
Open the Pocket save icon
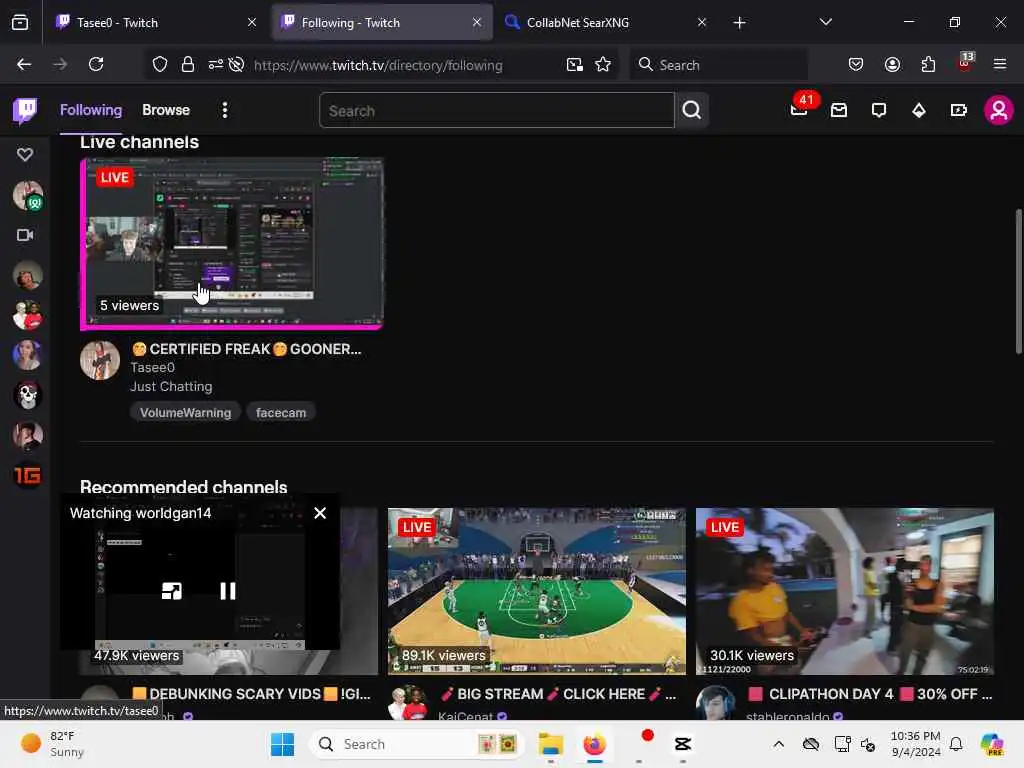856,64
